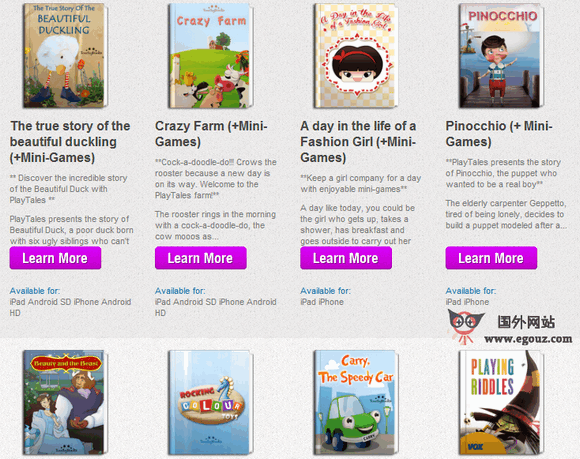580x459 pixels.
Task: Click Available for under Crazy Farm
Action: tap(180, 291)
